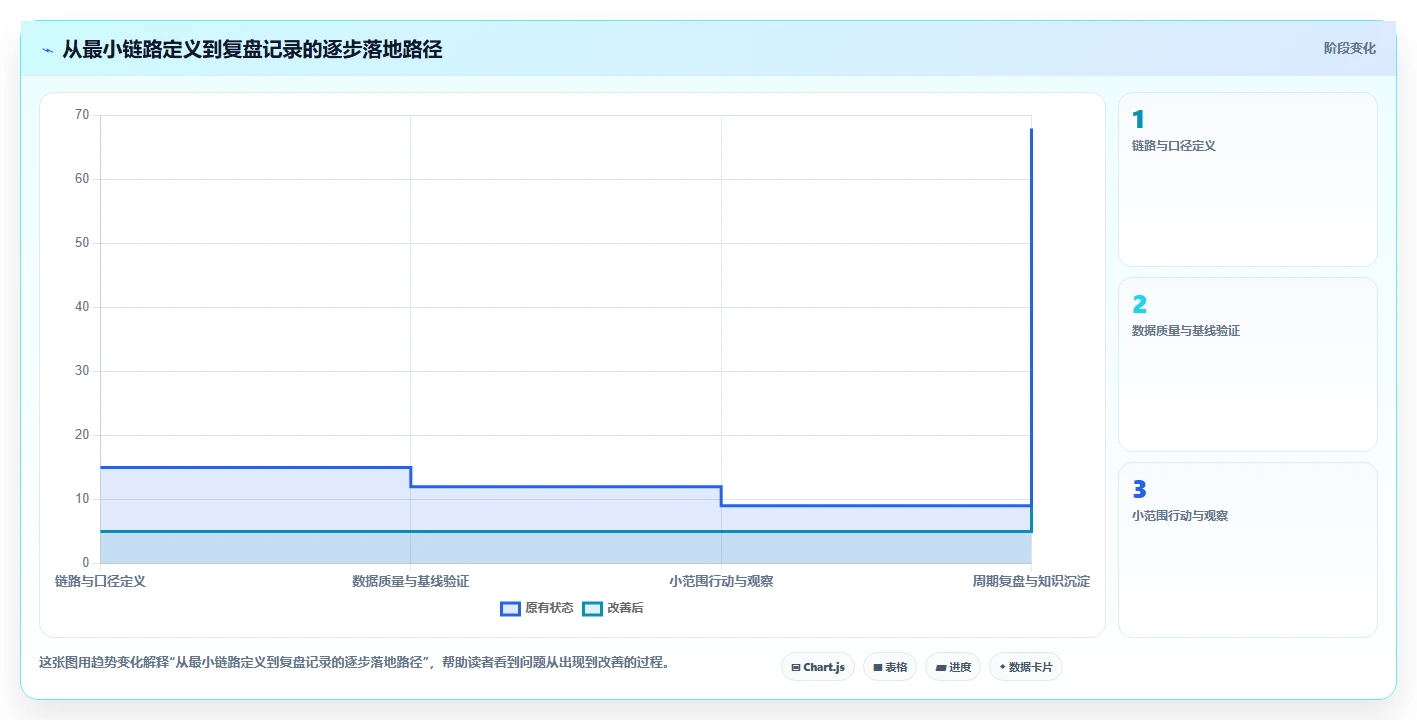Click the number 1 in first card
The width and height of the screenshot is (1417, 720).
click(x=1138, y=120)
